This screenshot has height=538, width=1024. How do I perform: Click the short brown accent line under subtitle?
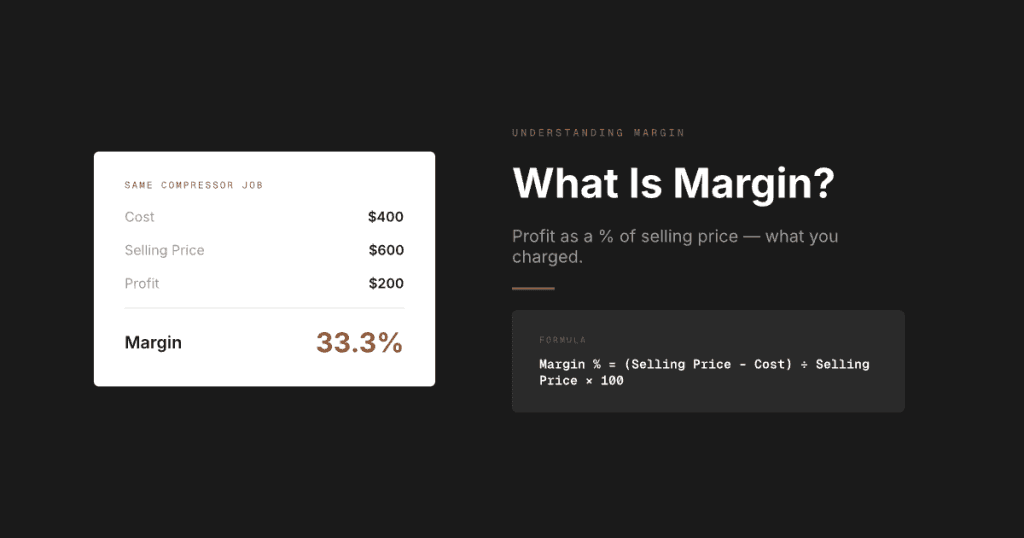(533, 288)
